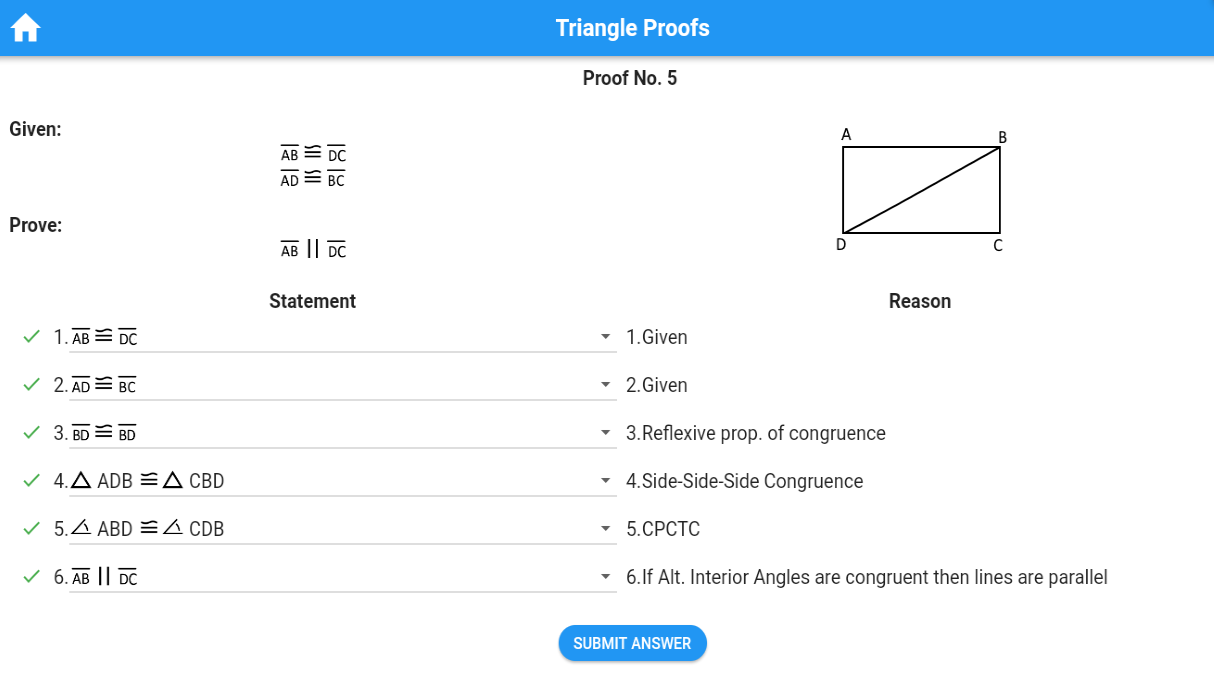Click the green checkmark beside statement 5
1214x686 pixels.
[x=31, y=529]
